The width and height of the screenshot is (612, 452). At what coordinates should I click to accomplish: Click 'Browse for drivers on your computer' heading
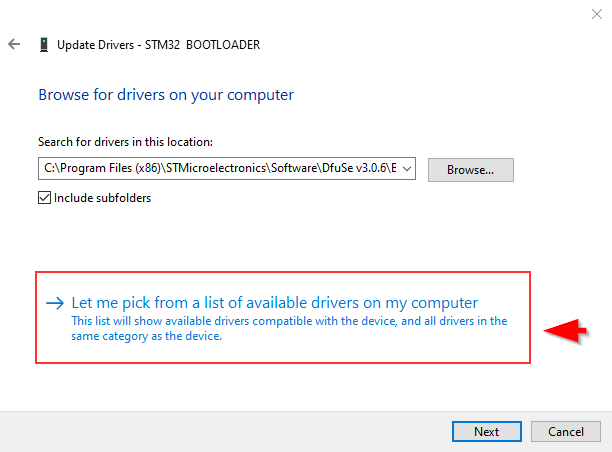pos(166,95)
